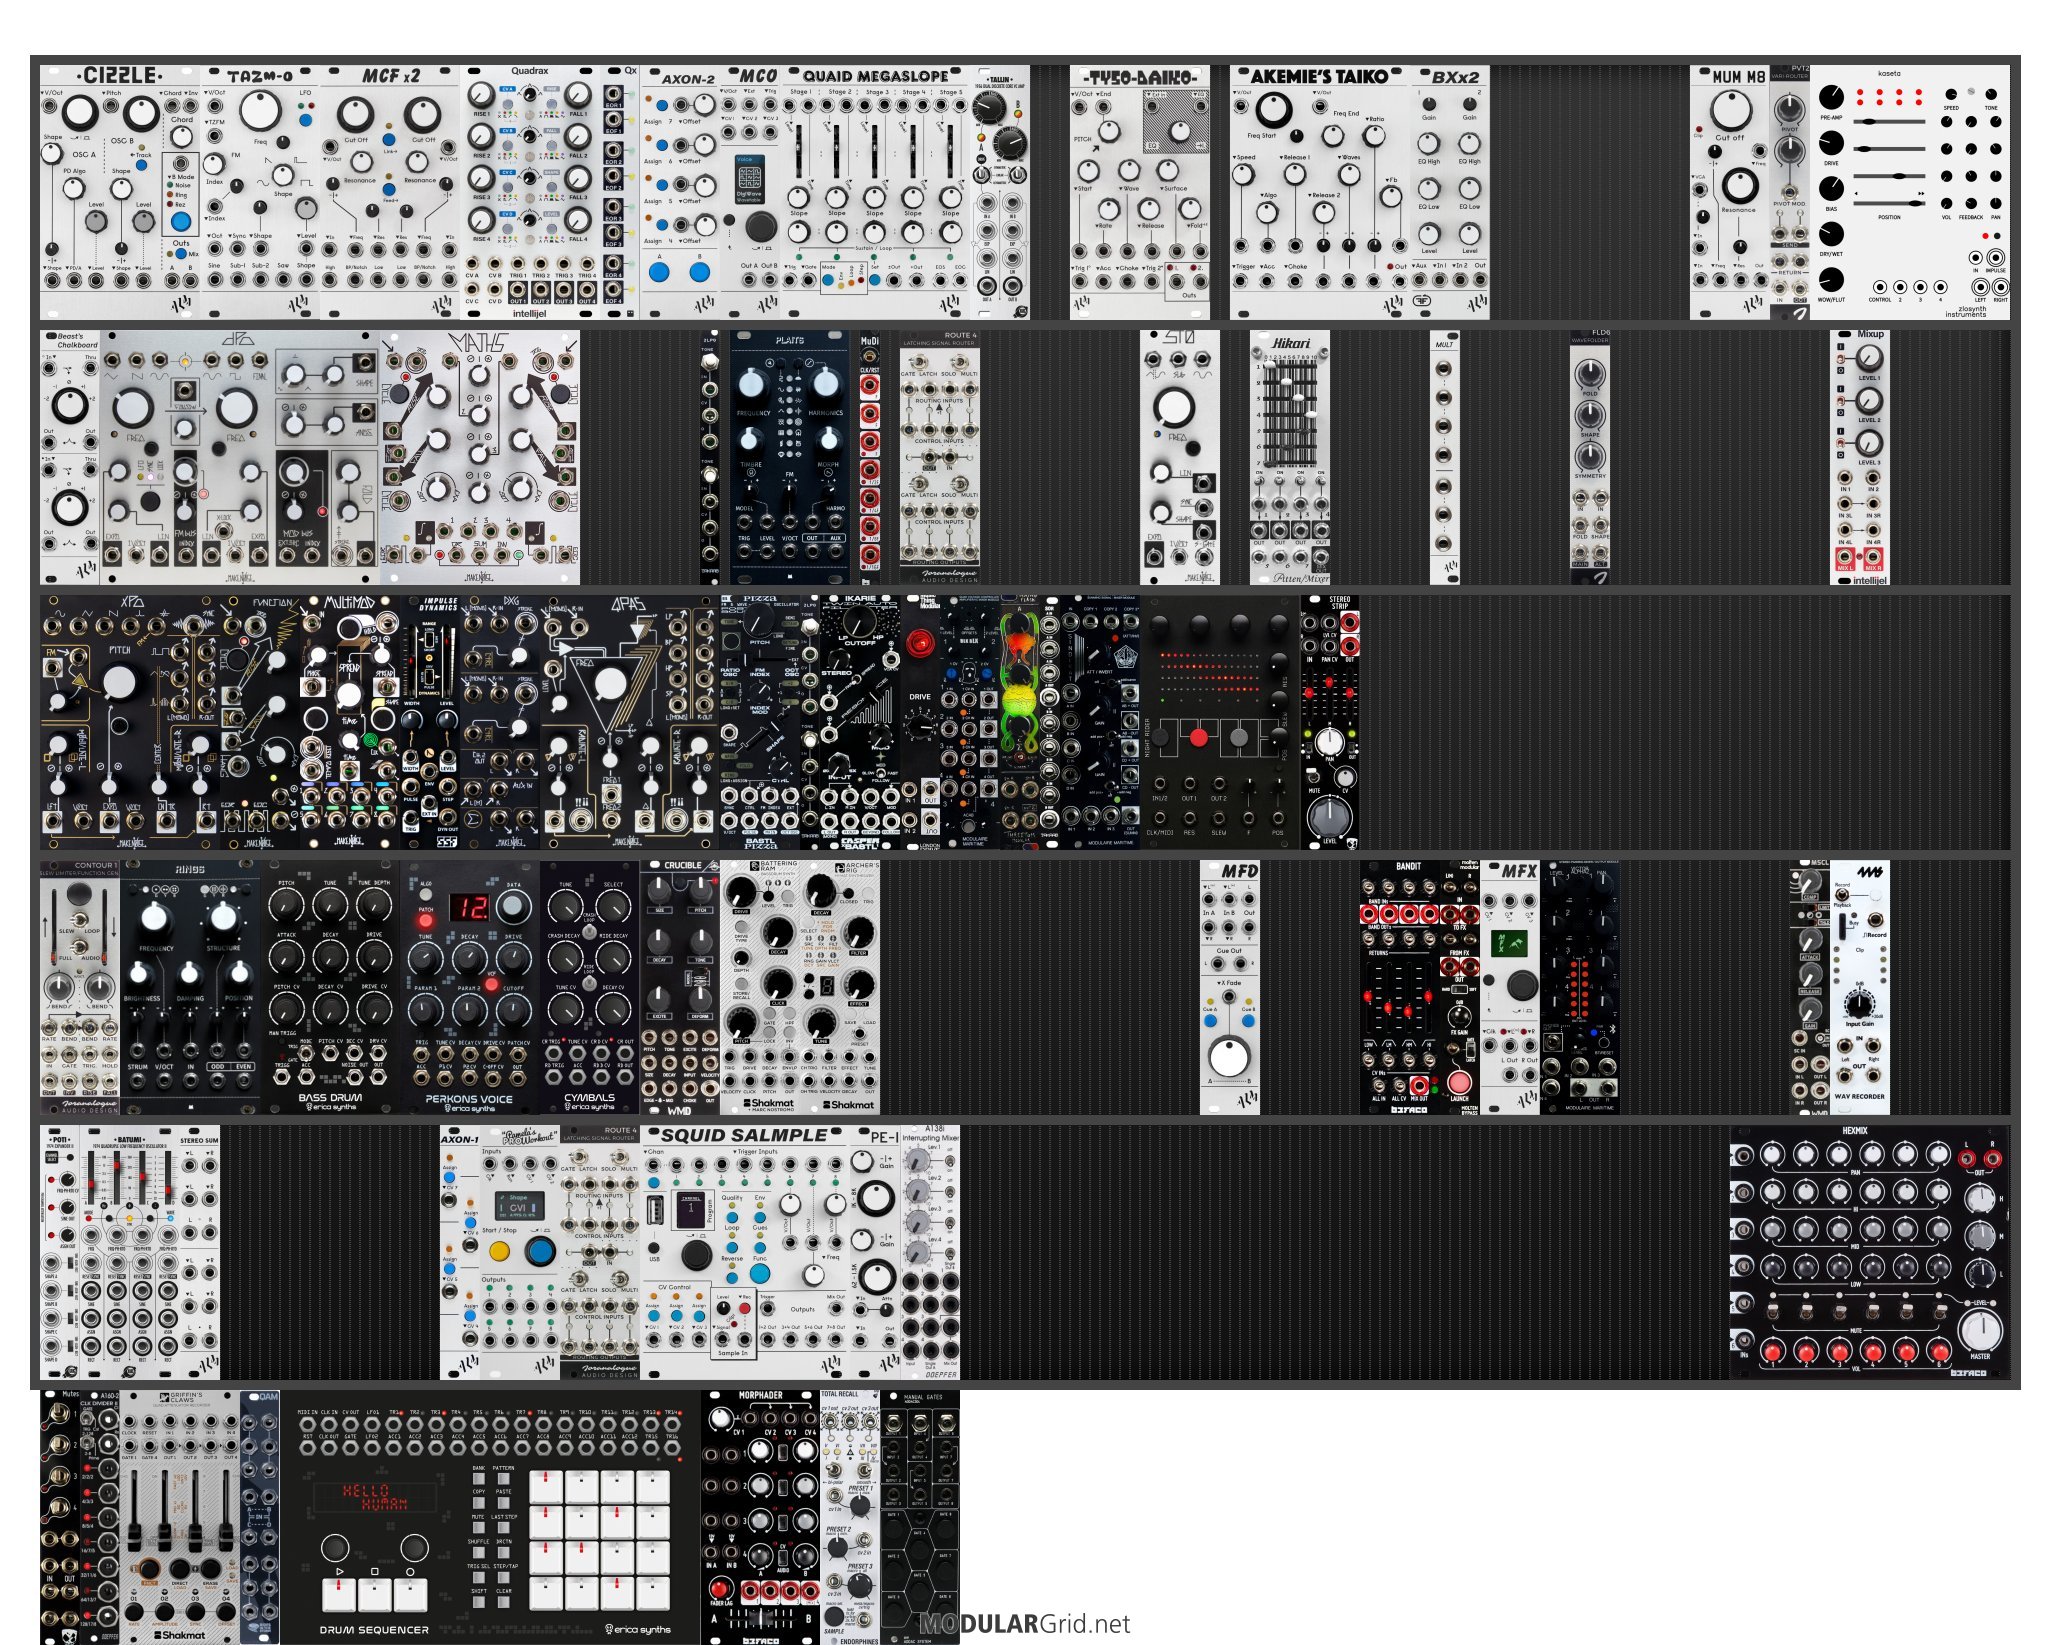Click the CVI display on Pamela's Pro Workout

[520, 1205]
